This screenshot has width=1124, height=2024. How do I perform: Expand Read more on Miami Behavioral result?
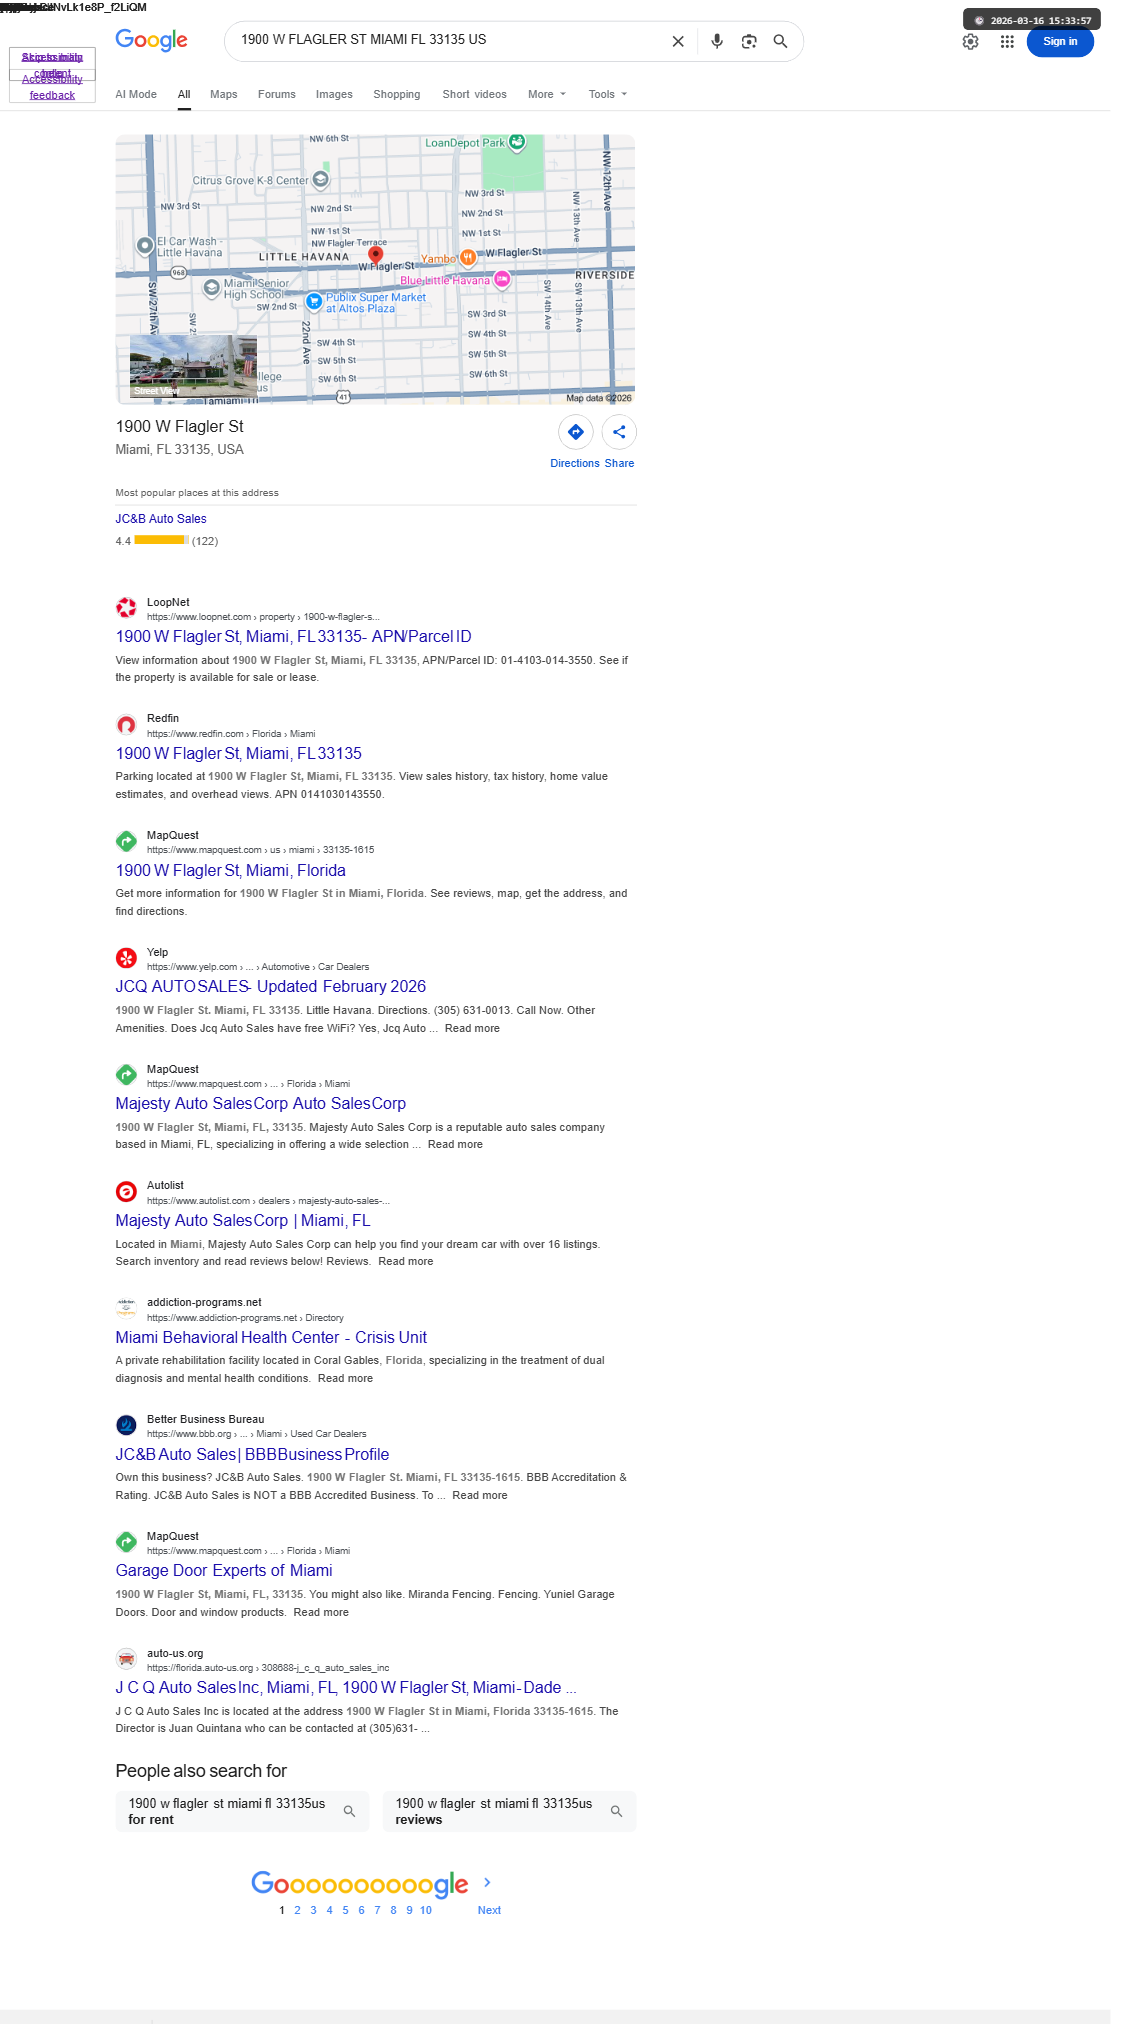point(345,1378)
